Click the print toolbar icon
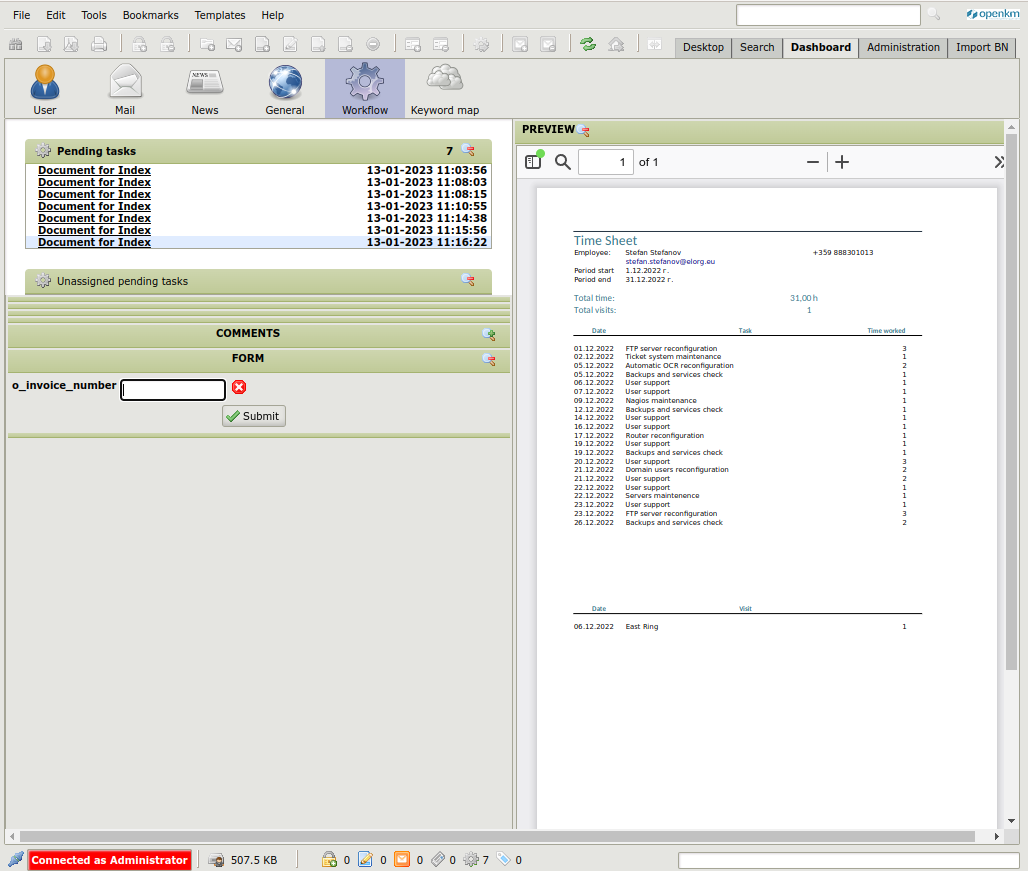The width and height of the screenshot is (1028, 871). coord(98,44)
